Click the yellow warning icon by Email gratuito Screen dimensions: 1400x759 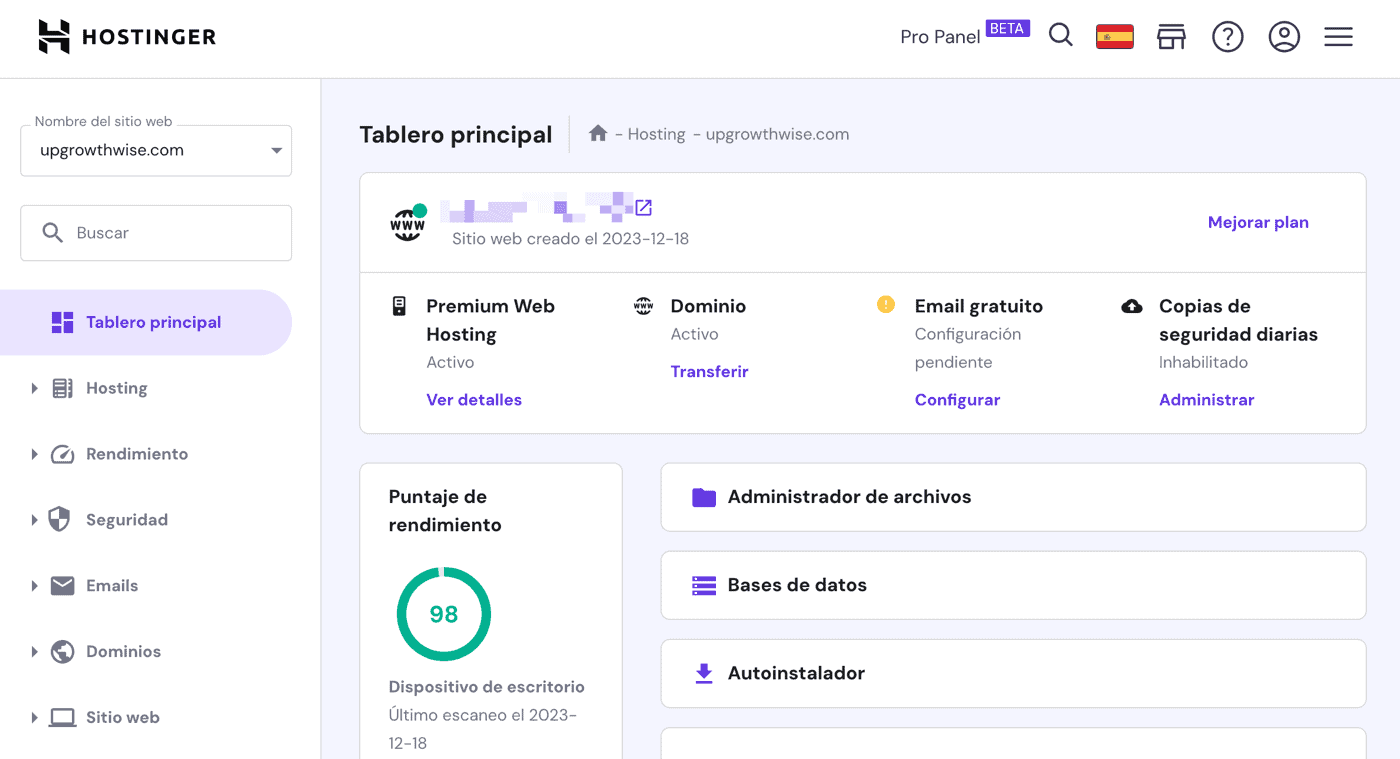(886, 304)
